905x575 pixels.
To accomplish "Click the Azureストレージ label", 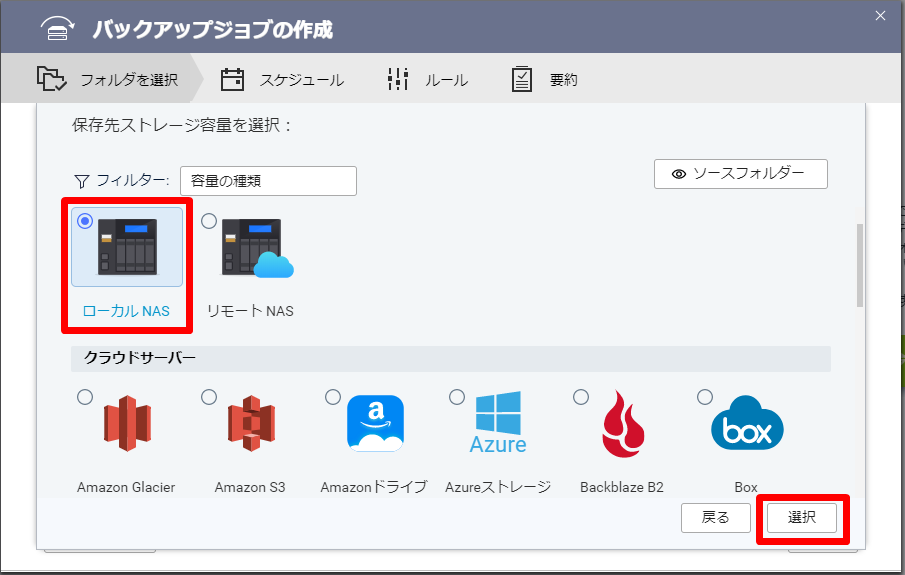I will tap(498, 487).
